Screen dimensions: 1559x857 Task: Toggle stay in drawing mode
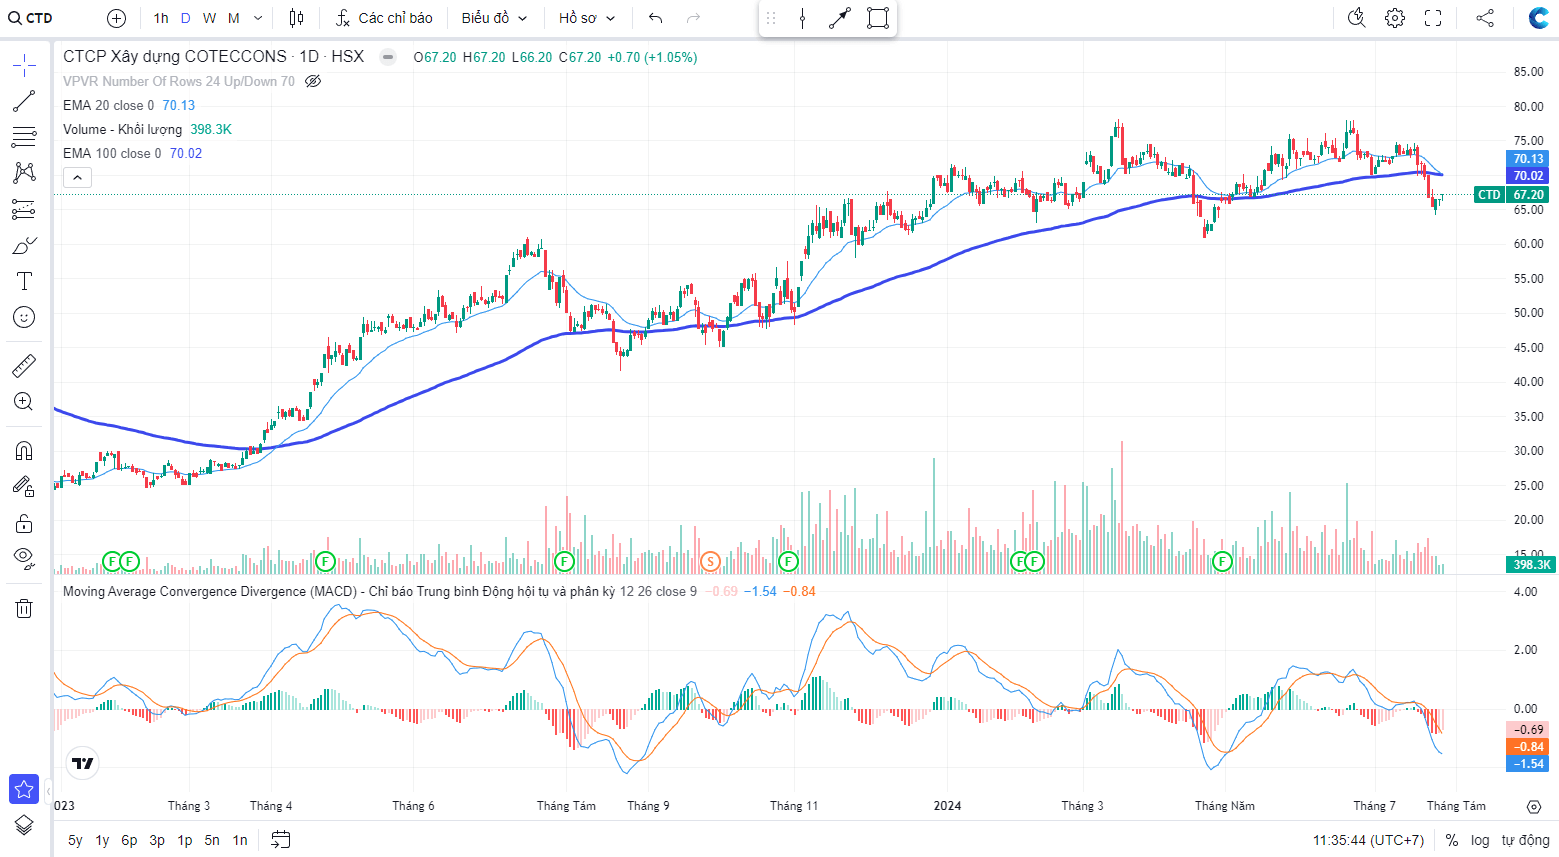(24, 487)
